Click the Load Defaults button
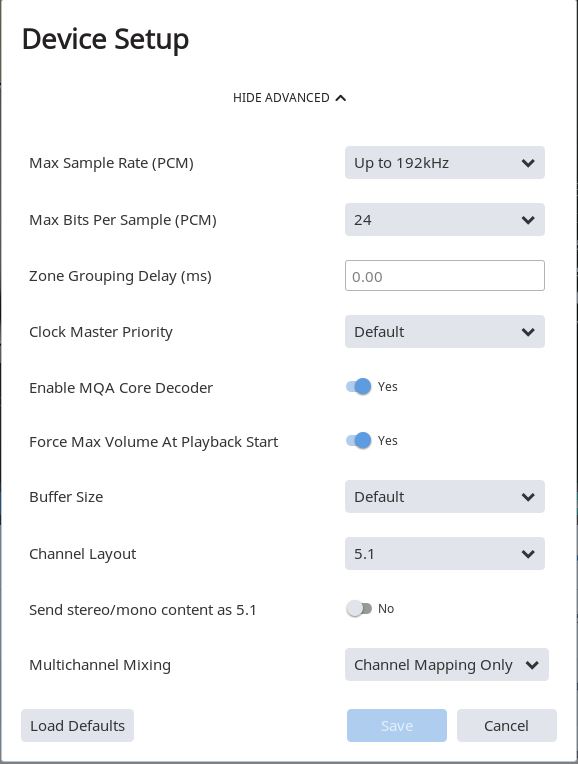The width and height of the screenshot is (578, 764). [x=77, y=726]
